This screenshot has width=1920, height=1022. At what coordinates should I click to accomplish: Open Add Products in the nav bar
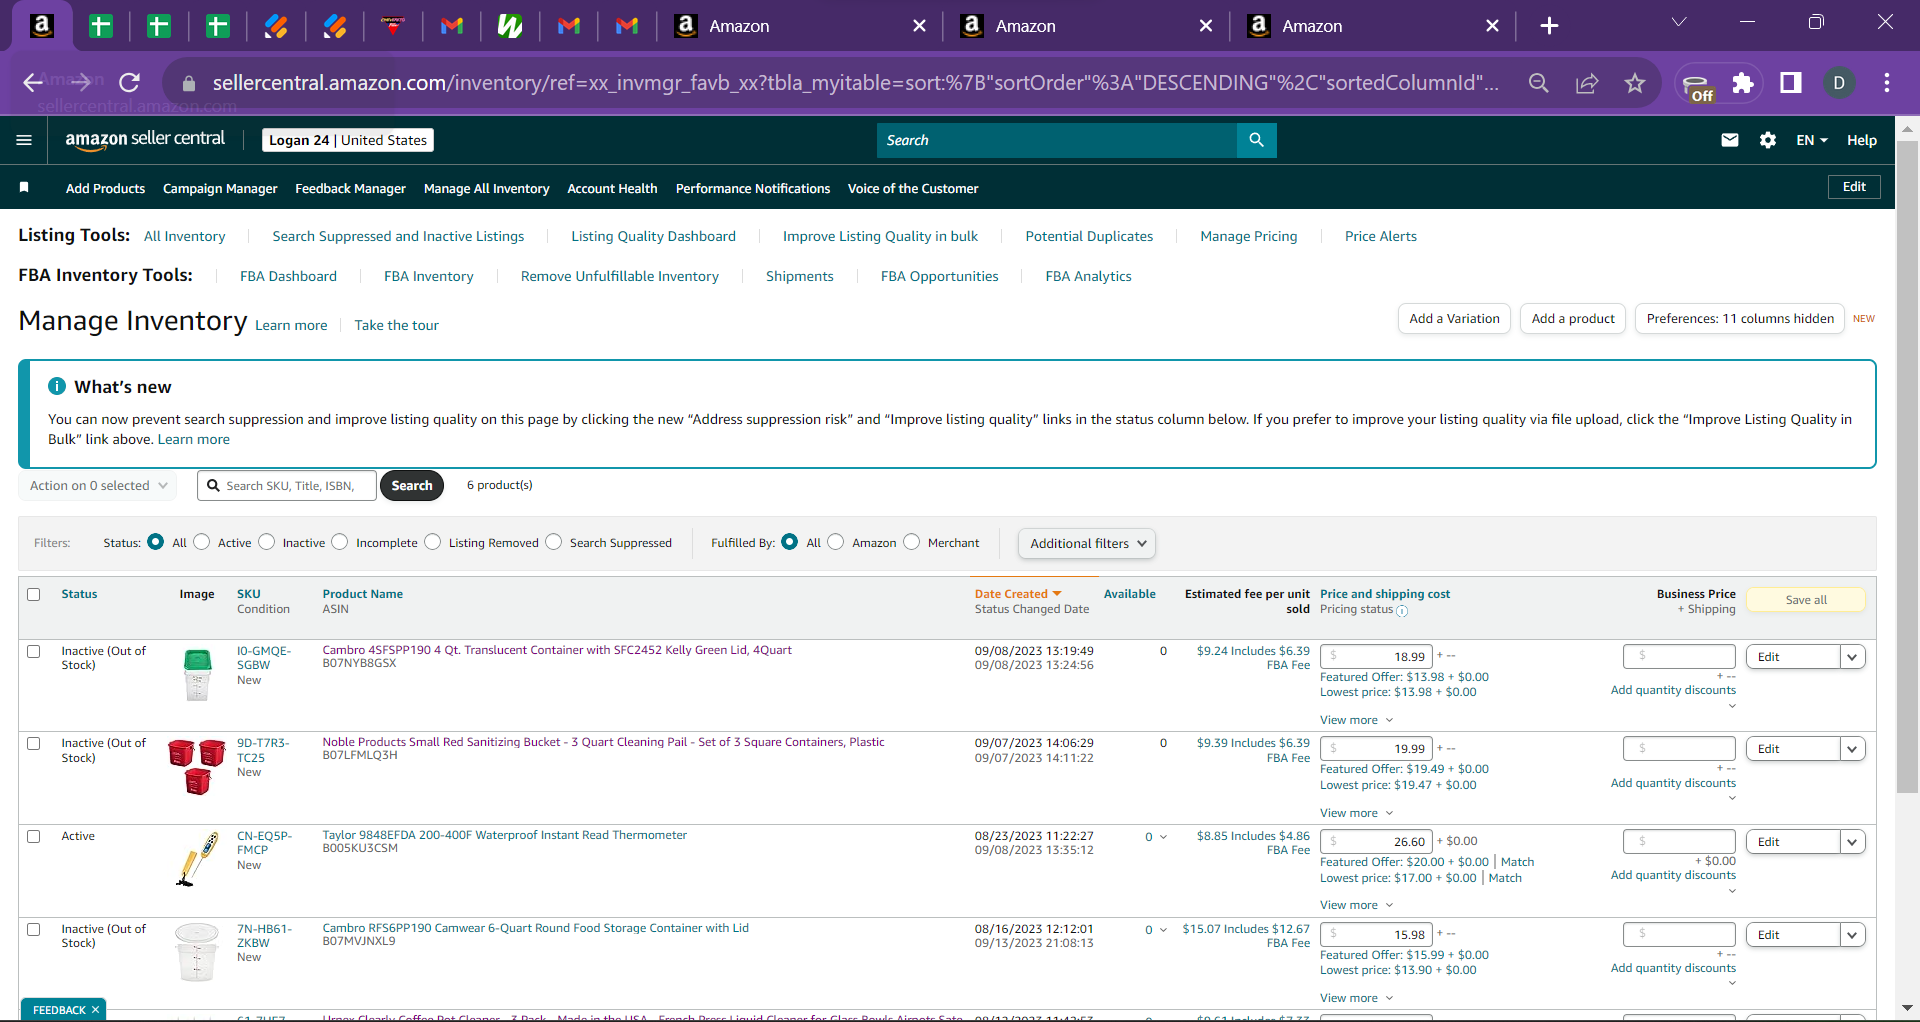click(x=105, y=188)
